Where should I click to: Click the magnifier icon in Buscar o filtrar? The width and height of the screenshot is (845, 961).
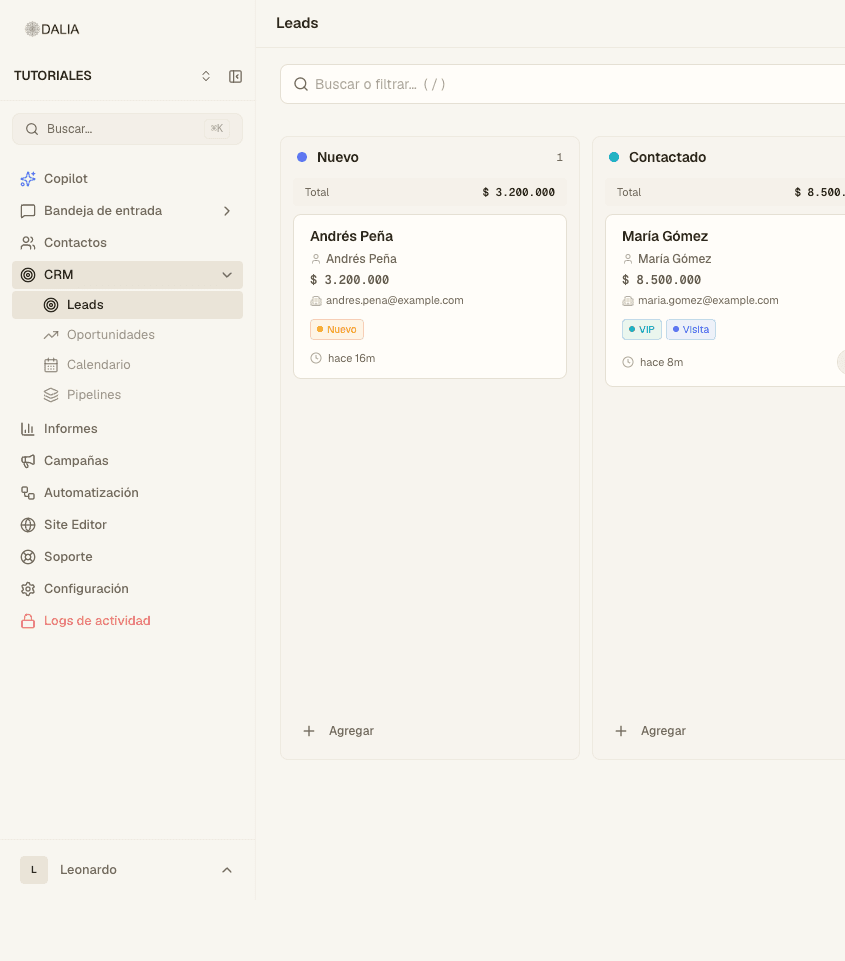(x=301, y=84)
